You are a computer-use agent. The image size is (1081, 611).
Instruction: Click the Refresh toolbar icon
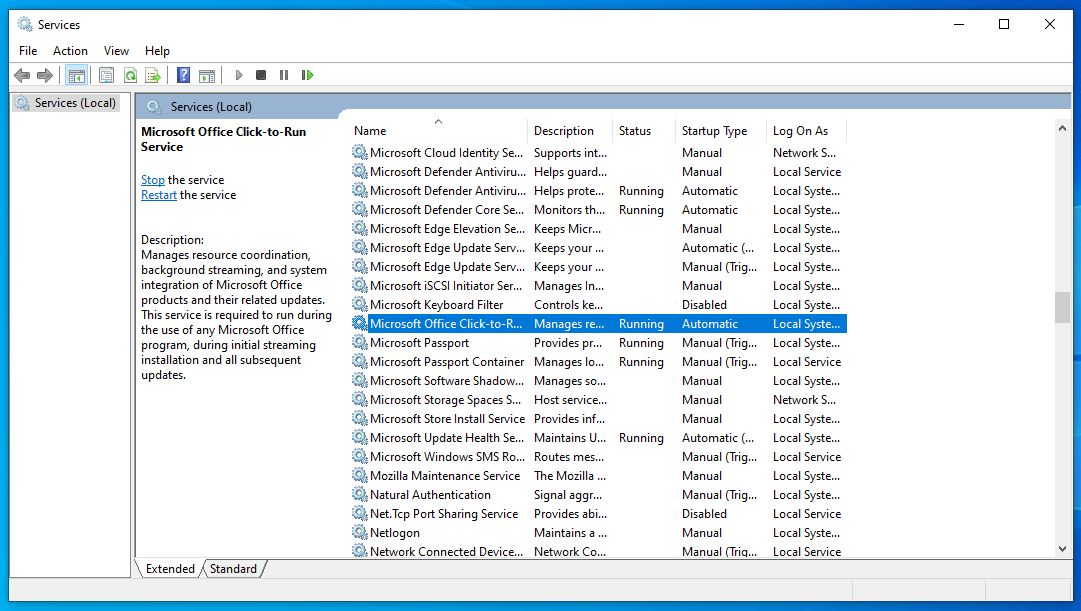point(130,75)
